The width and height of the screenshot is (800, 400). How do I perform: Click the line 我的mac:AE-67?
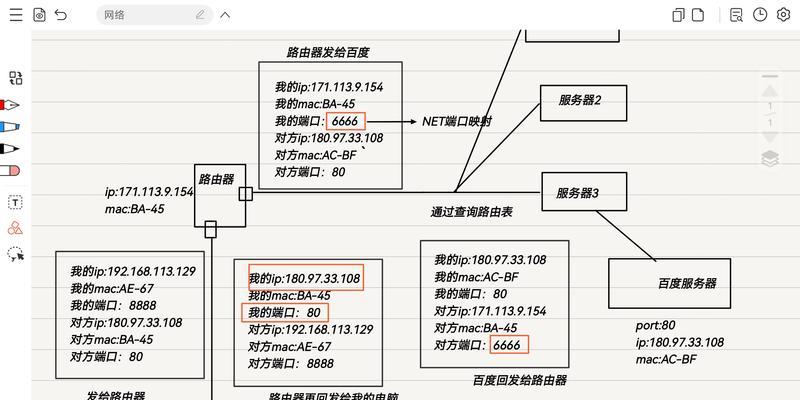coord(112,288)
